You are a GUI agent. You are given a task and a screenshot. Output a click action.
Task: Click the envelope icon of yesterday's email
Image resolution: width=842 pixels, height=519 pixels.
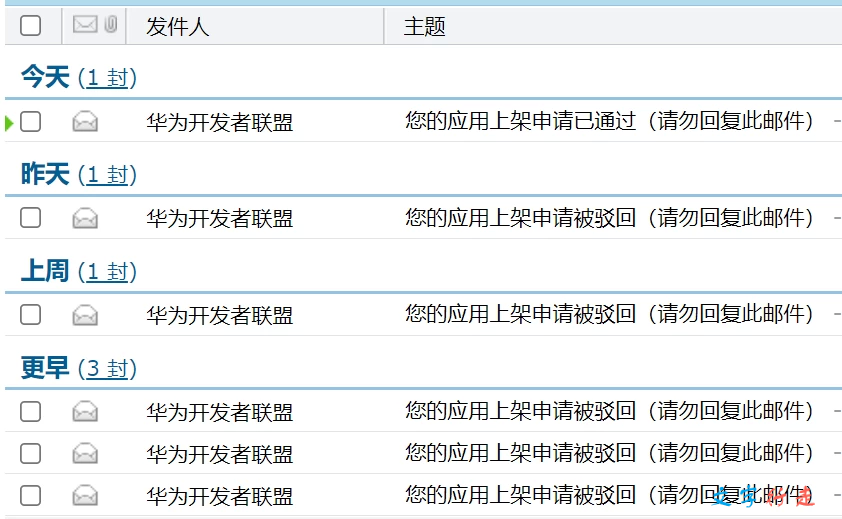point(85,218)
